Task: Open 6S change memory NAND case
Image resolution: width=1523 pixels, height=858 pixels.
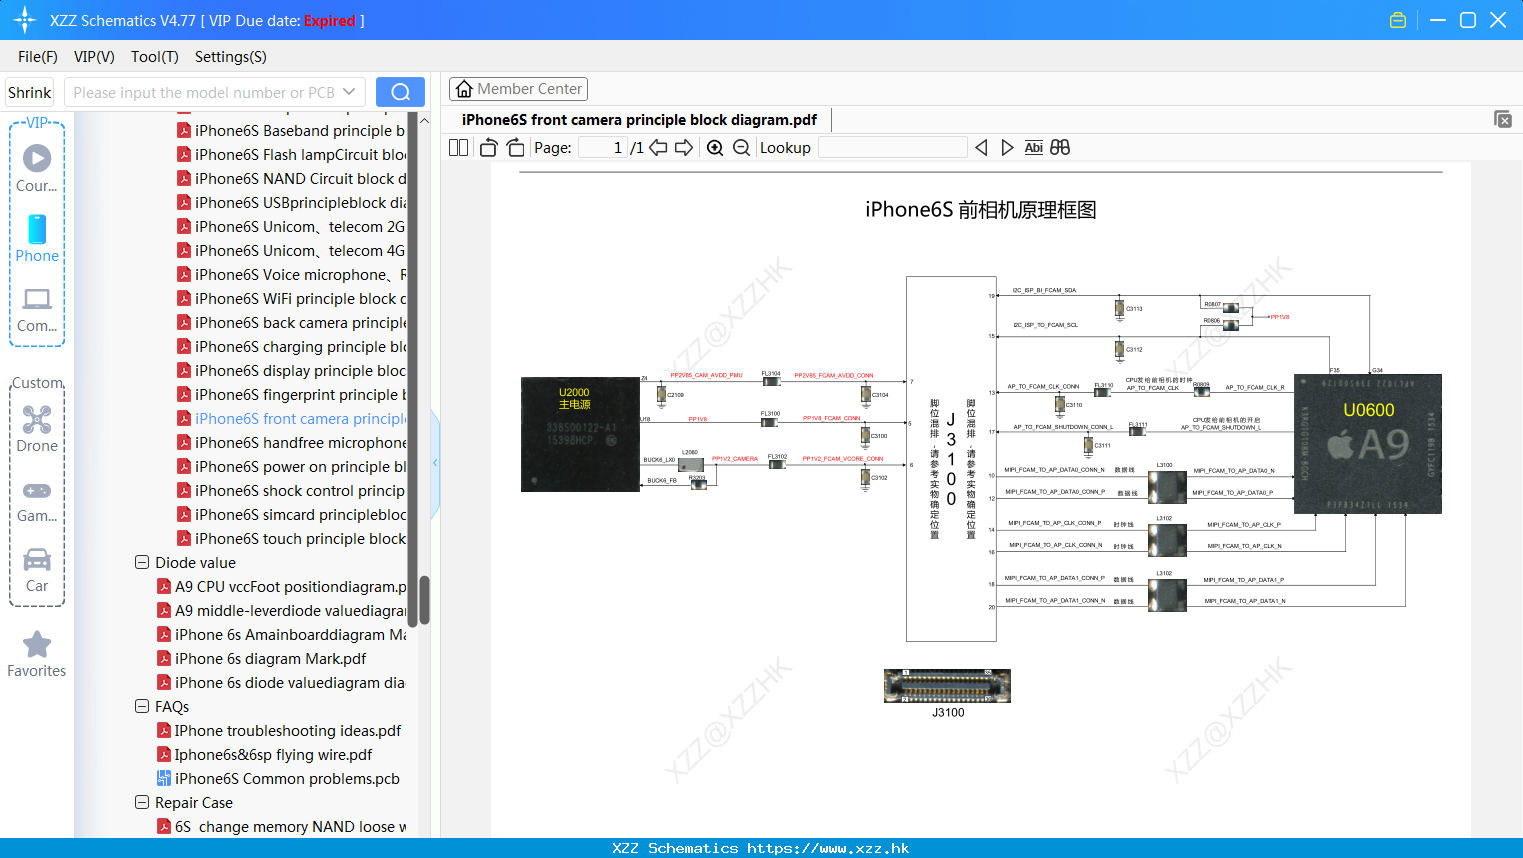Action: click(x=281, y=826)
